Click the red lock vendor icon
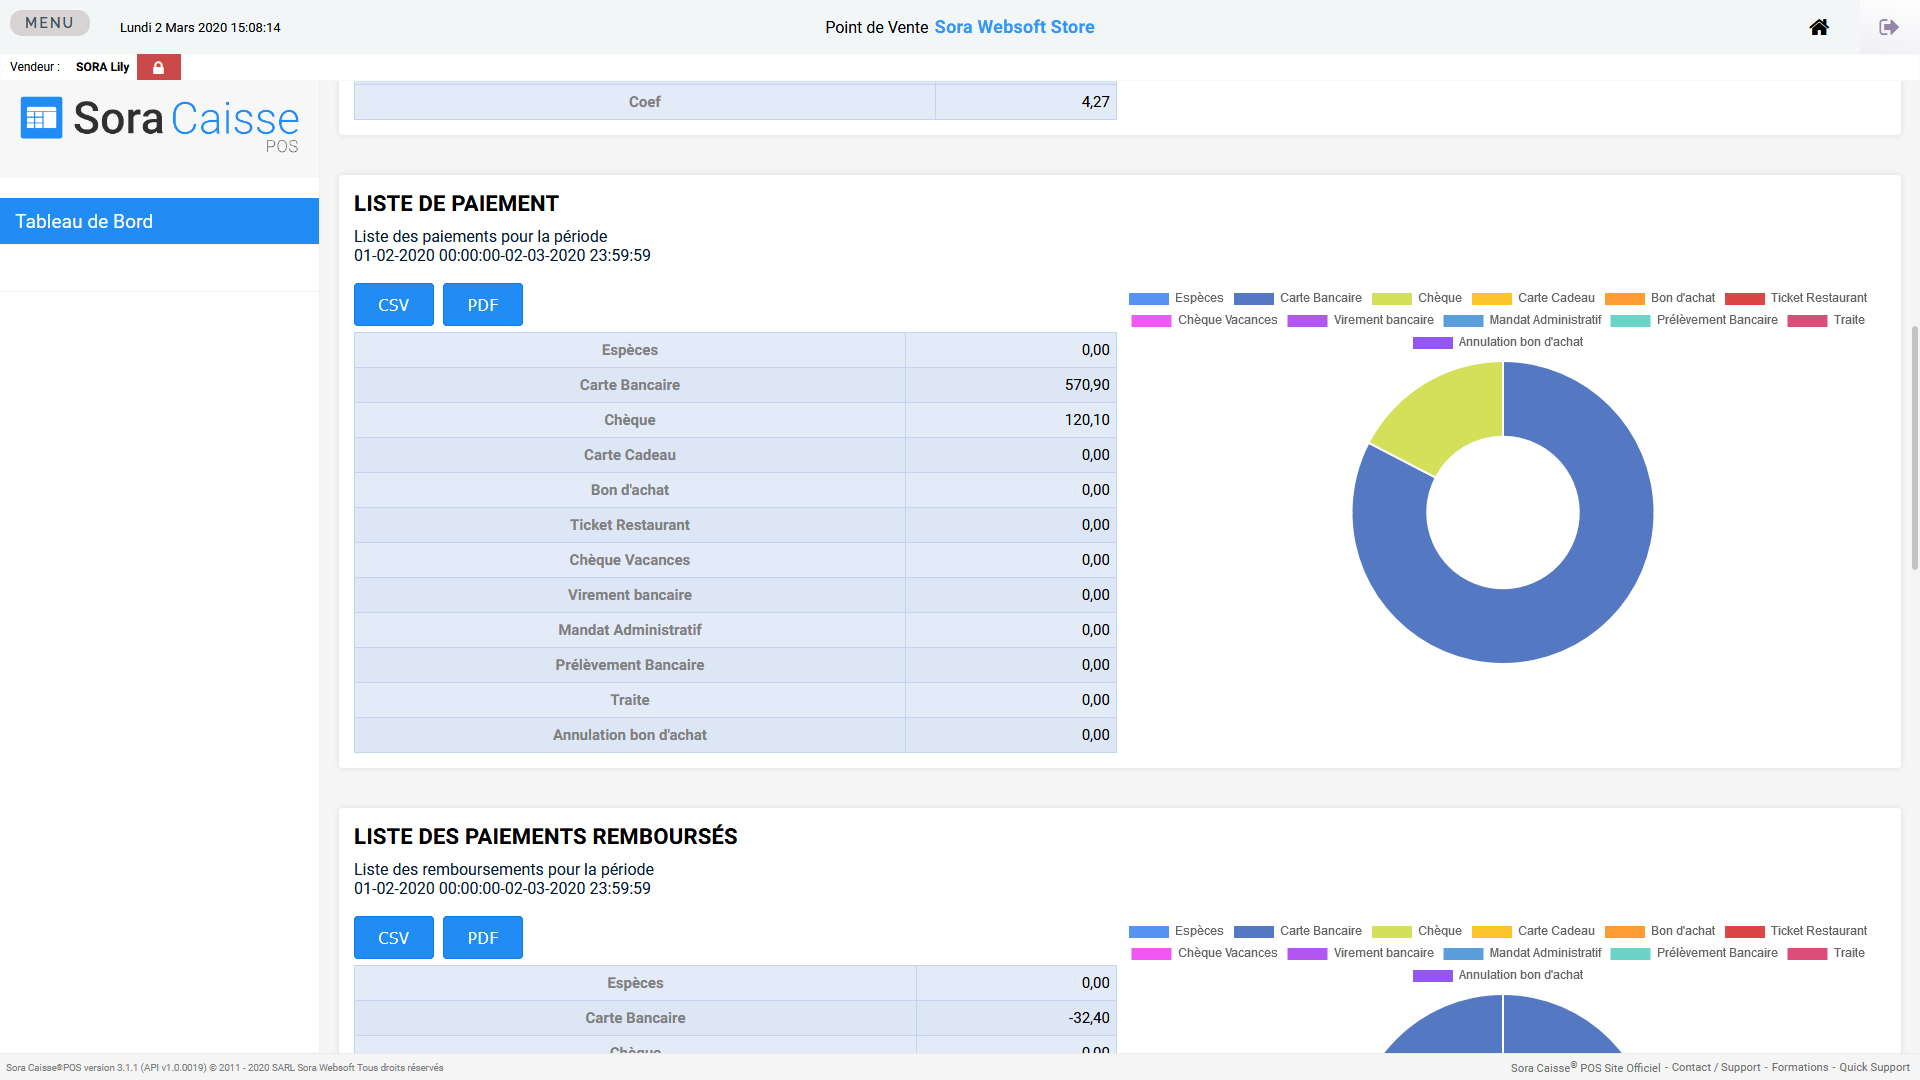The width and height of the screenshot is (1920, 1080). click(x=158, y=67)
